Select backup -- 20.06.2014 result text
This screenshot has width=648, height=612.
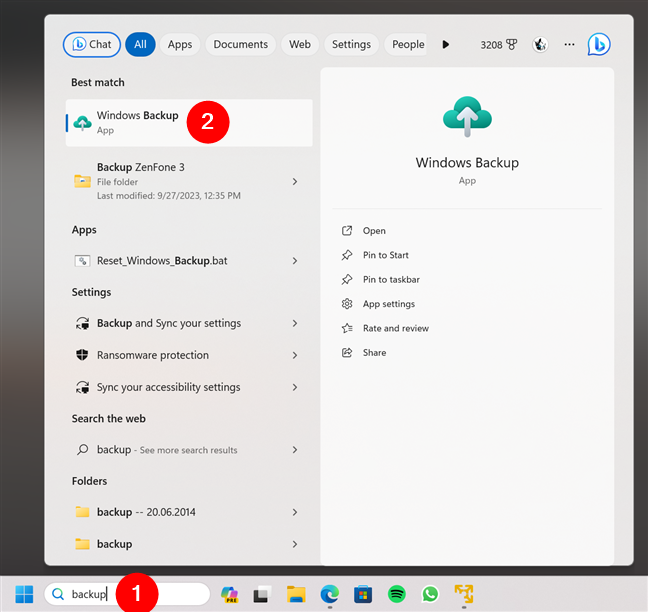[x=146, y=512]
